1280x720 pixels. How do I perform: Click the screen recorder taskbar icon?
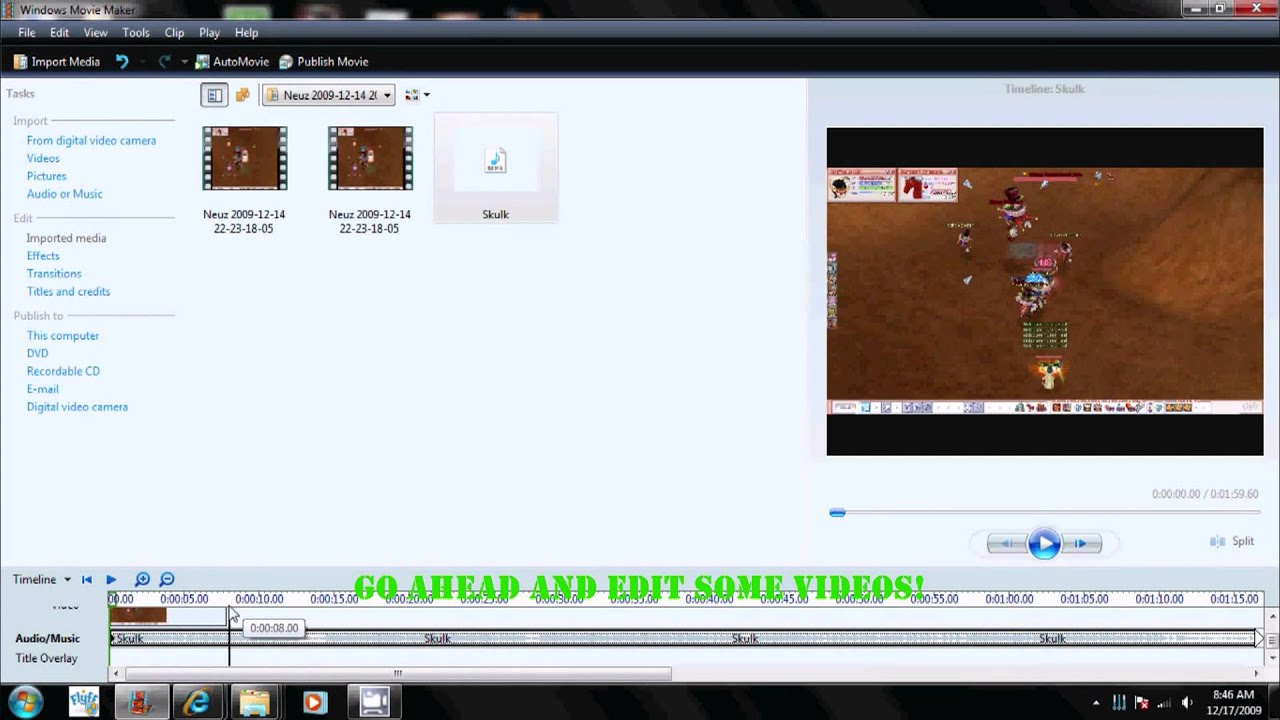point(375,702)
